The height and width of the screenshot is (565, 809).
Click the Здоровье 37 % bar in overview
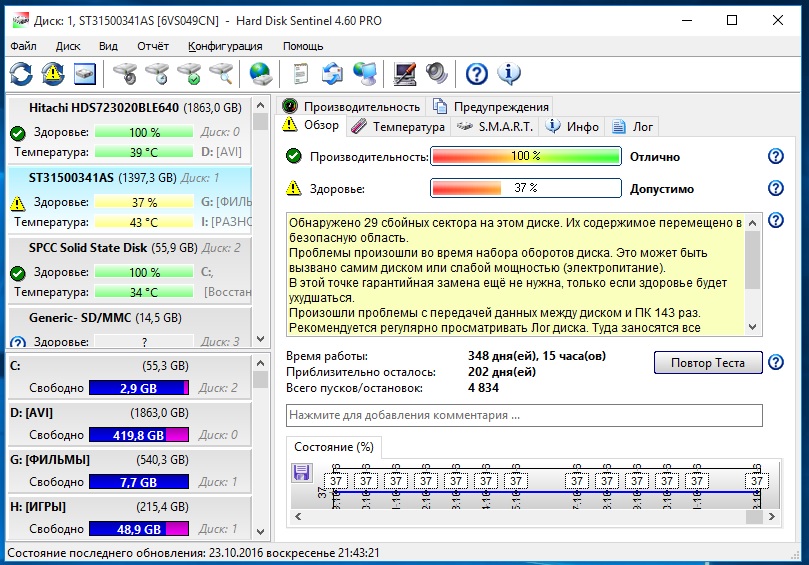pyautogui.click(x=526, y=188)
